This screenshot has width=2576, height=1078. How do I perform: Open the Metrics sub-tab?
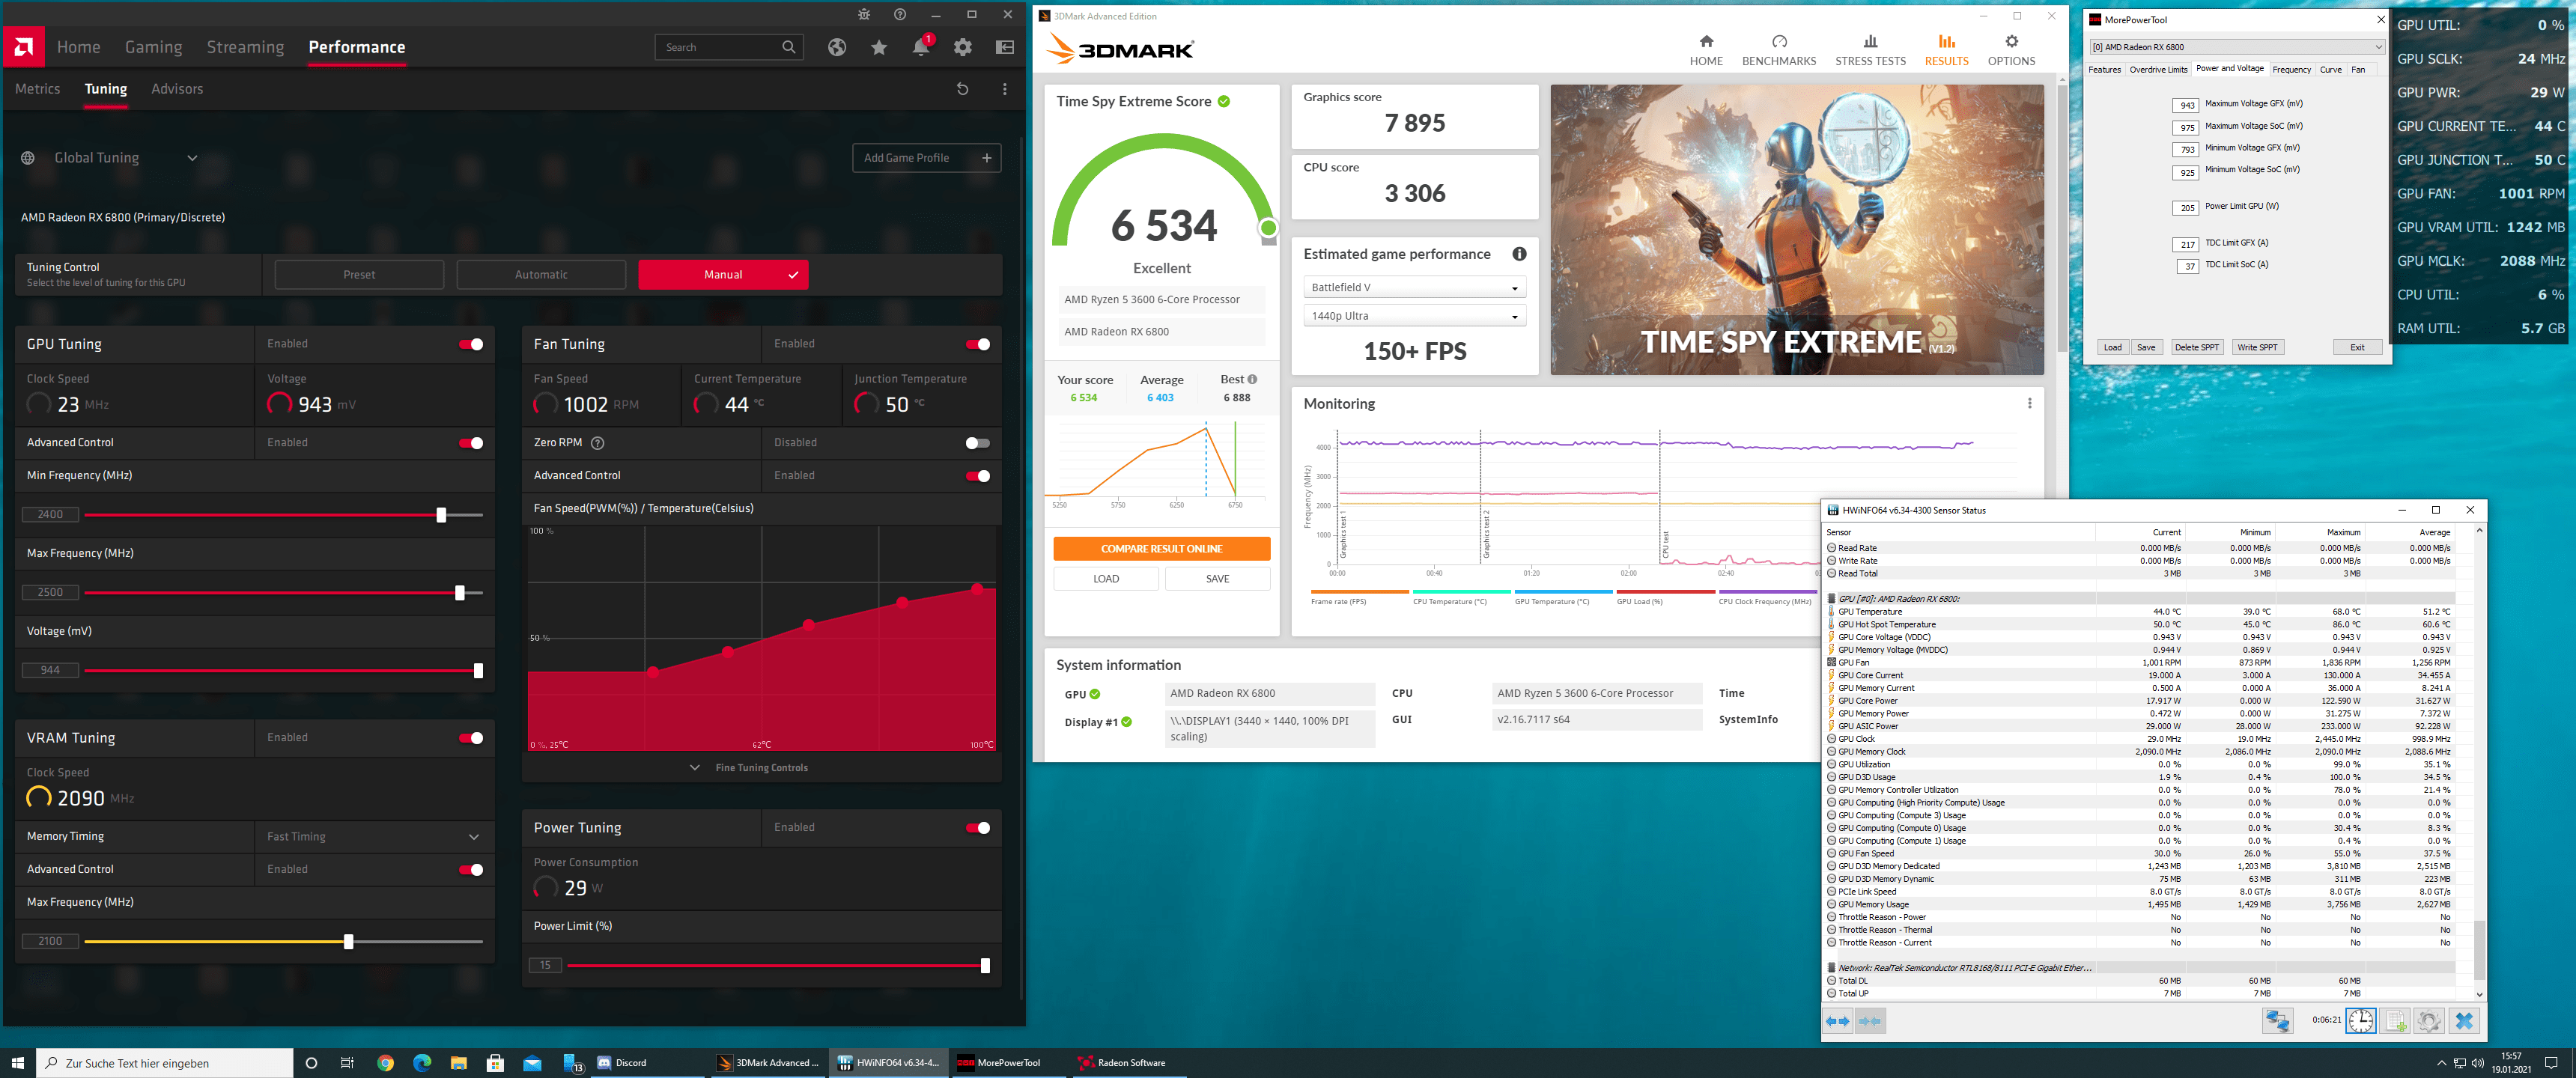point(38,89)
